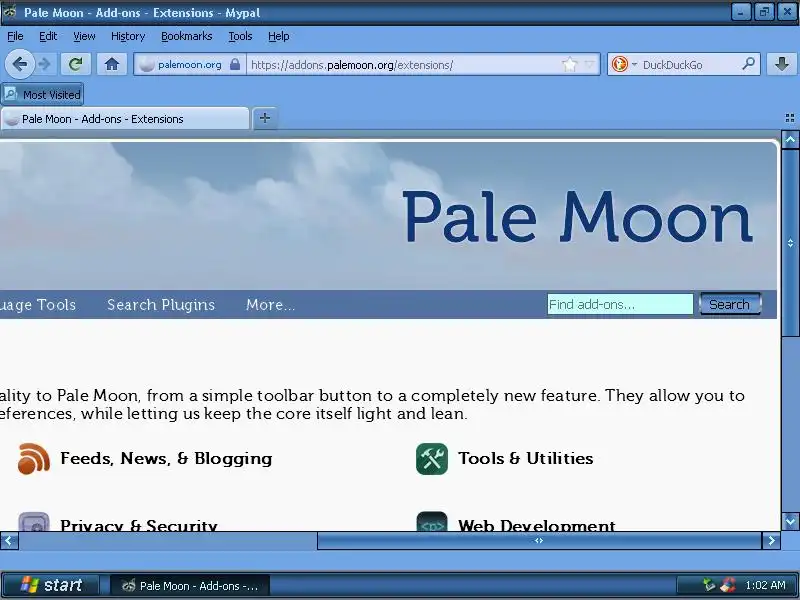Click the horizontal scrollbar right arrow

[x=771, y=540]
